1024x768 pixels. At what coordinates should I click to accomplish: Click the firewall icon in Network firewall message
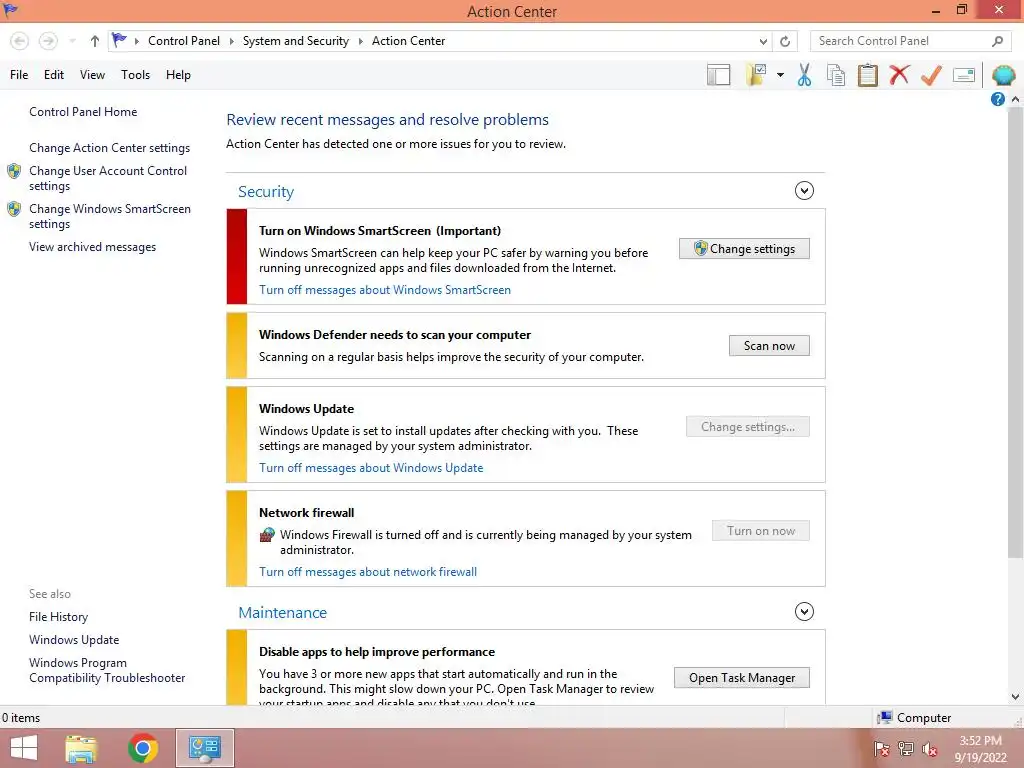267,535
